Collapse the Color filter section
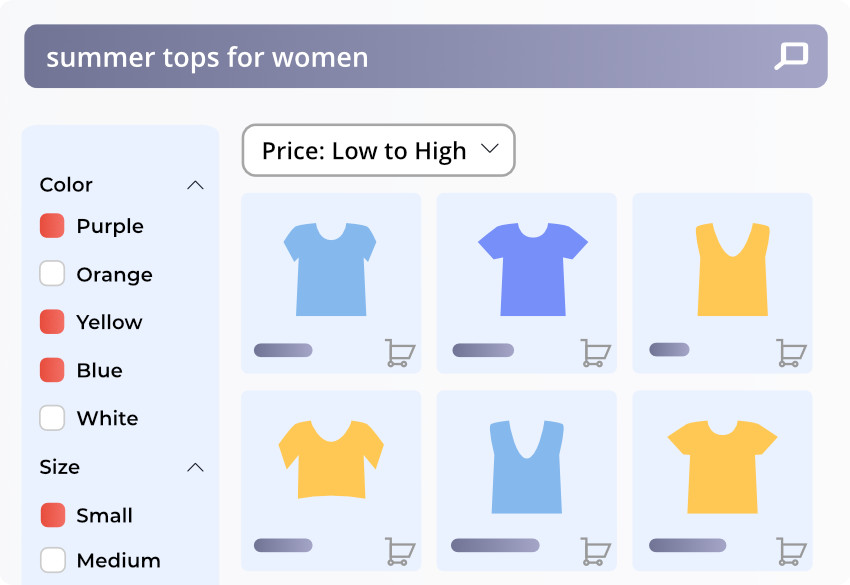 pos(196,185)
